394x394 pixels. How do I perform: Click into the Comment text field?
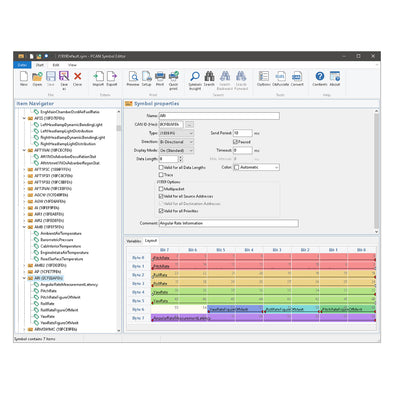pyautogui.click(x=229, y=223)
